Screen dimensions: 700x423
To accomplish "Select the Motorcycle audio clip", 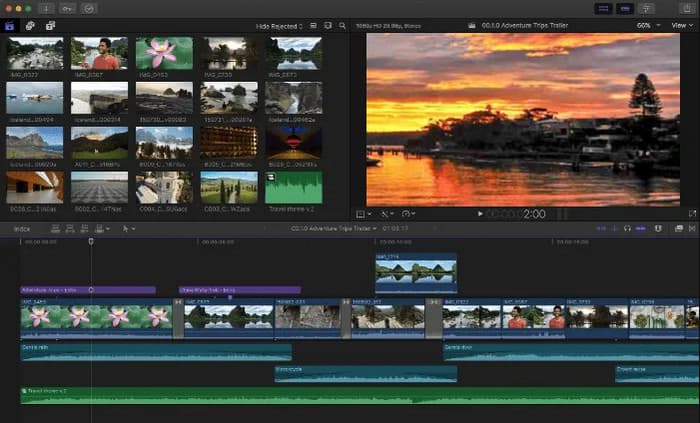I will [366, 374].
